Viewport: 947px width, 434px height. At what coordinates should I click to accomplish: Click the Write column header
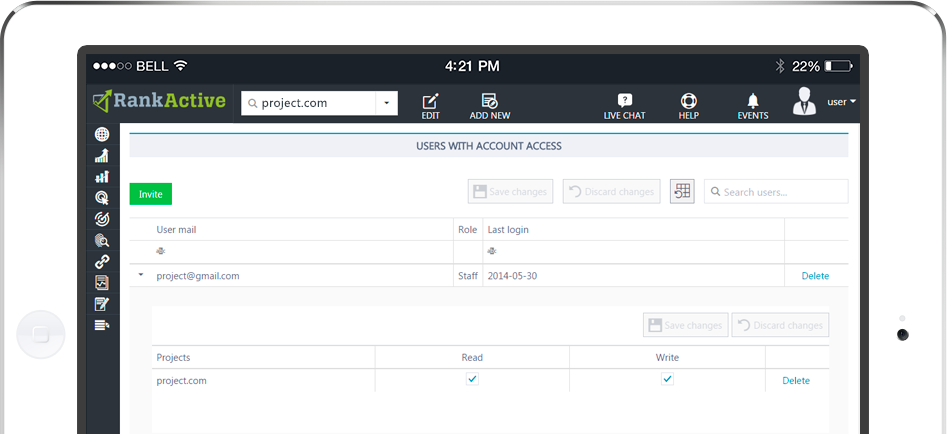(667, 357)
